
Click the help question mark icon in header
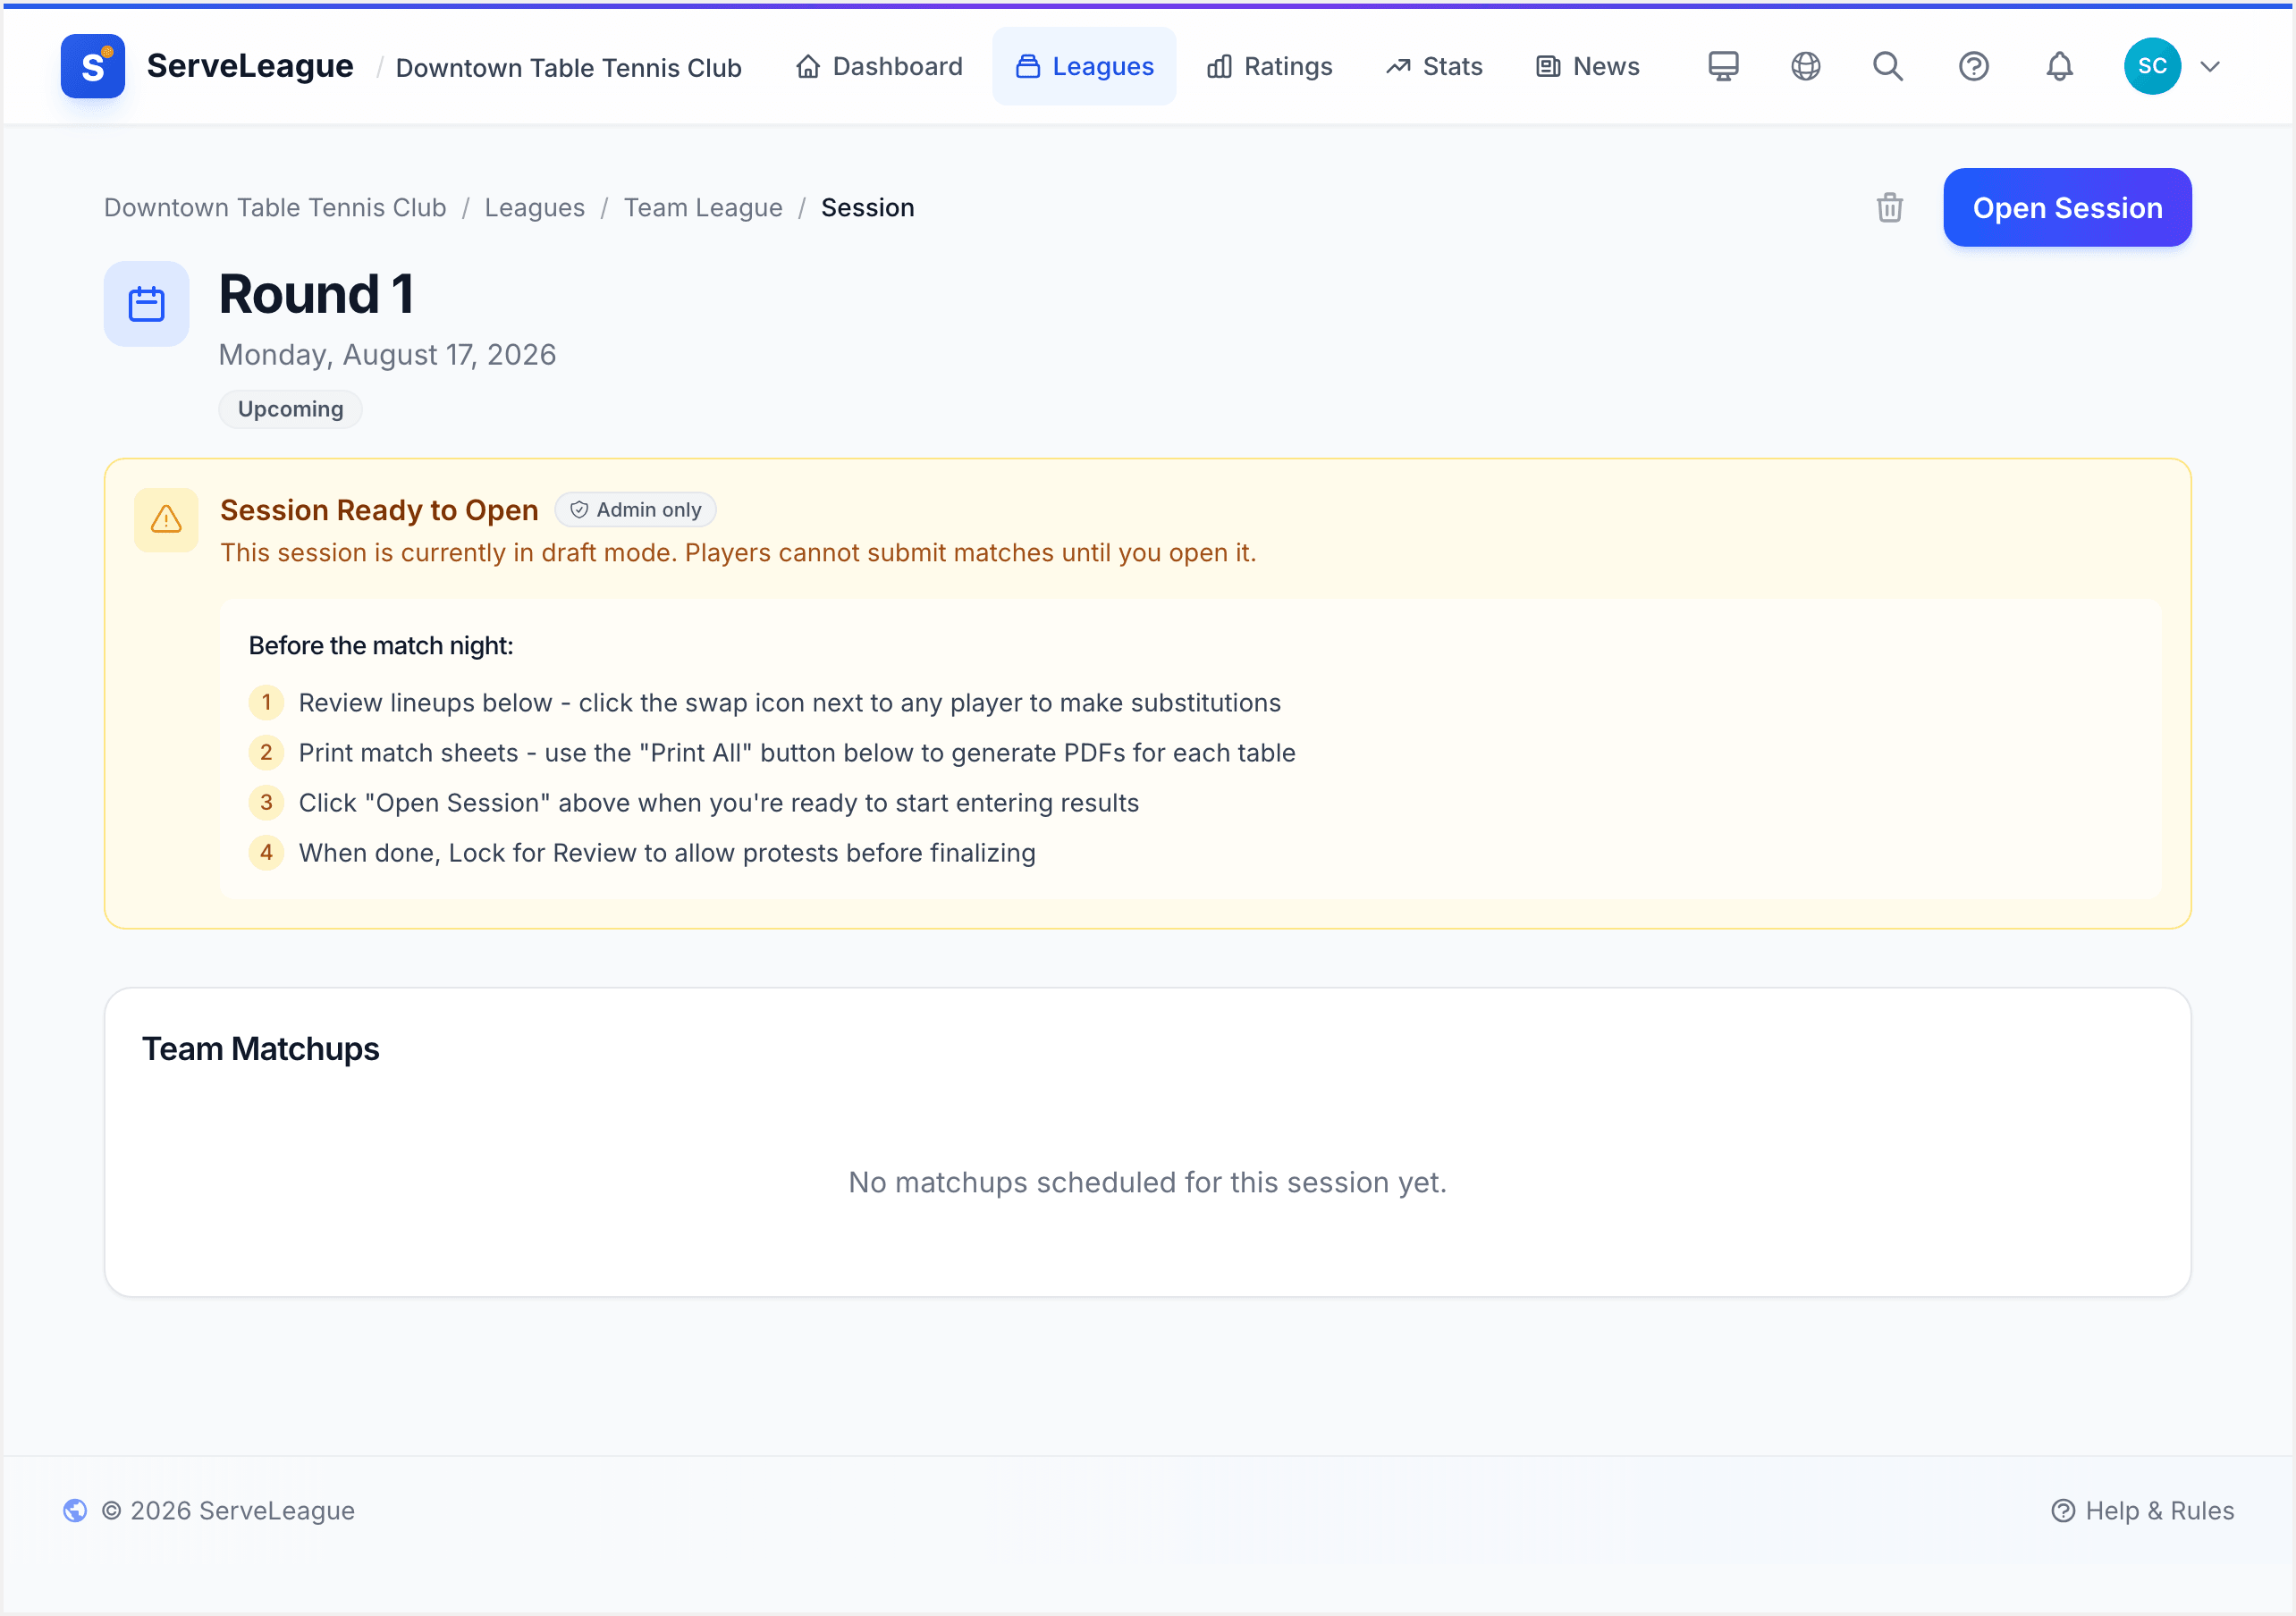pyautogui.click(x=1973, y=66)
